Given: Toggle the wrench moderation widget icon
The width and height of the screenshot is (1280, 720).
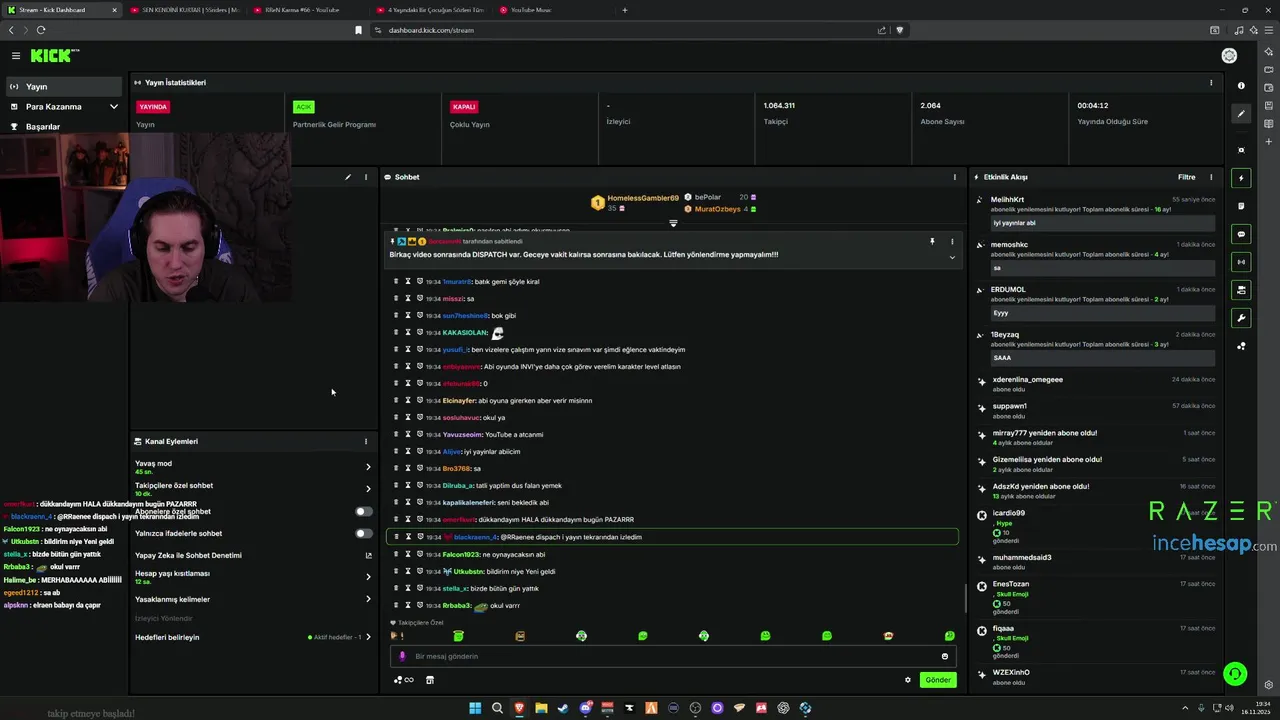Looking at the screenshot, I should (1241, 318).
